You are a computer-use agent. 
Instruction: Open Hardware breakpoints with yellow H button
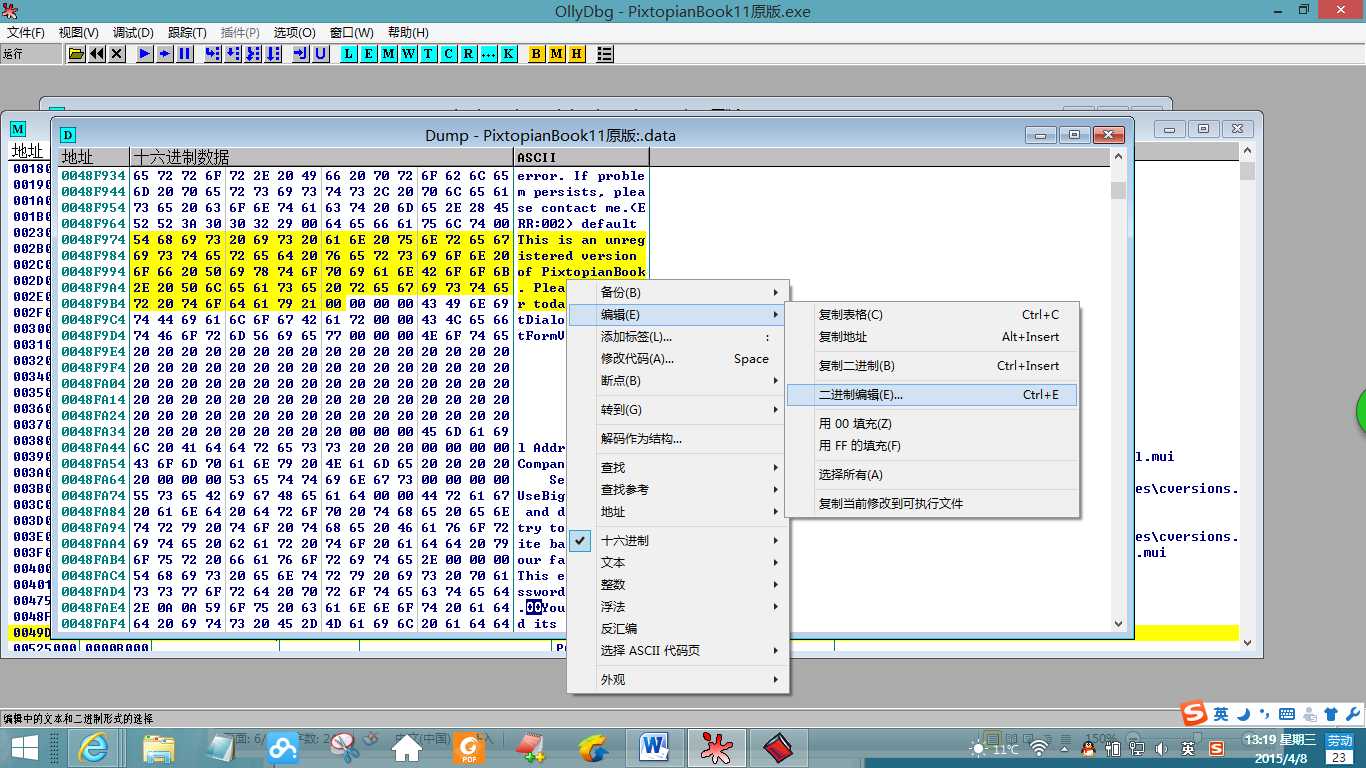576,54
